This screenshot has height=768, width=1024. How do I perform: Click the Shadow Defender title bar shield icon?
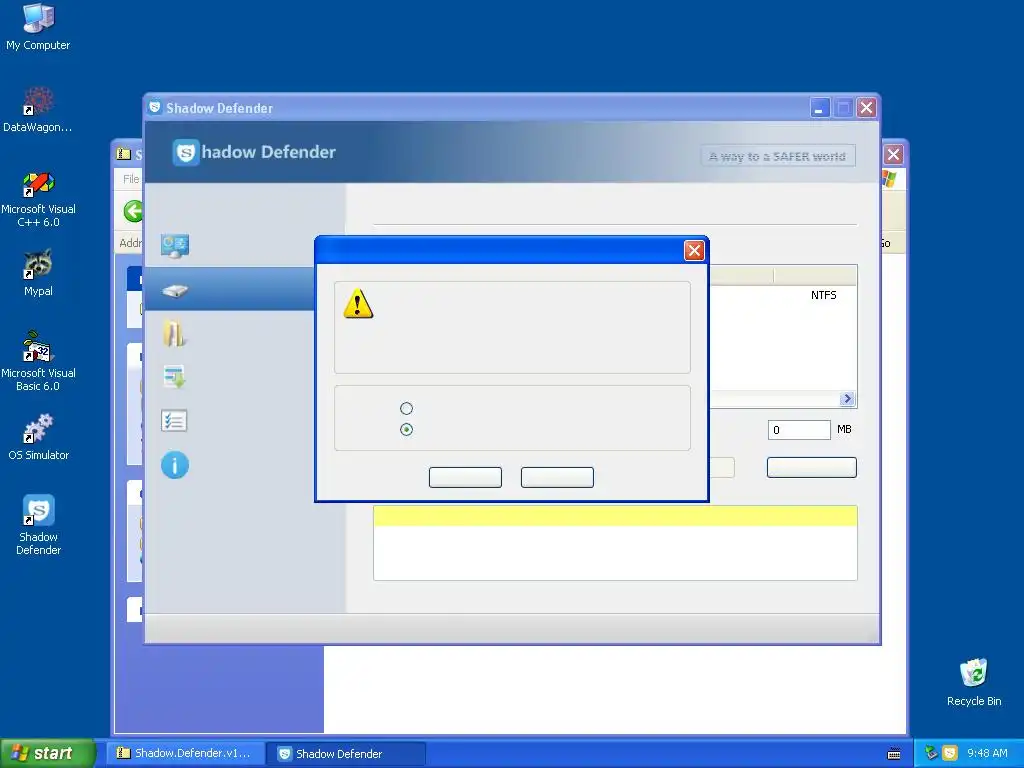[x=155, y=107]
